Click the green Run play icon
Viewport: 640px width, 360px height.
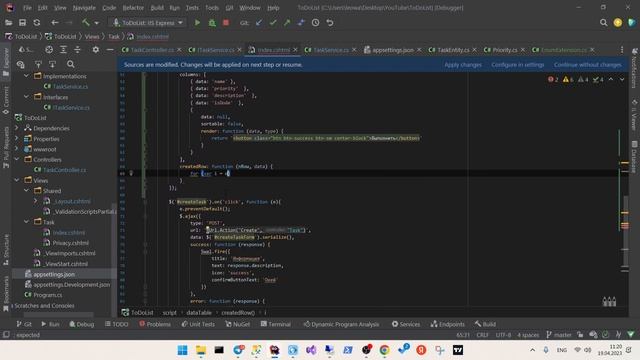pyautogui.click(x=198, y=23)
